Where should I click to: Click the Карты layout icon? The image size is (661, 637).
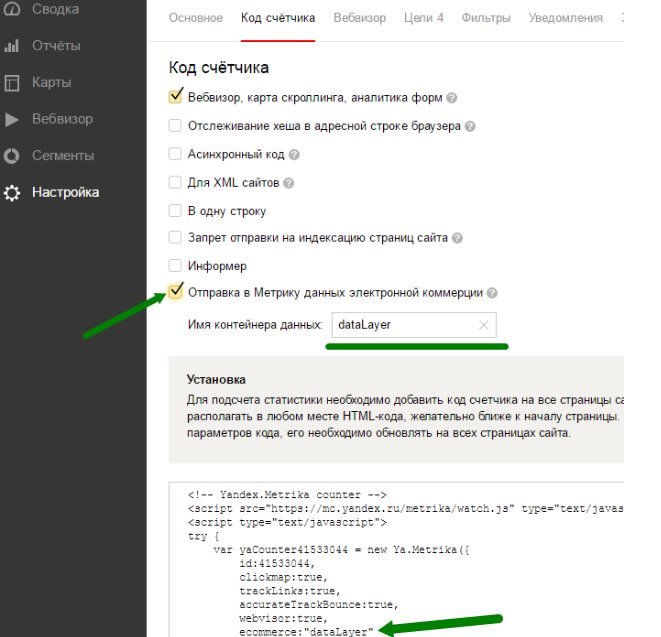[11, 83]
